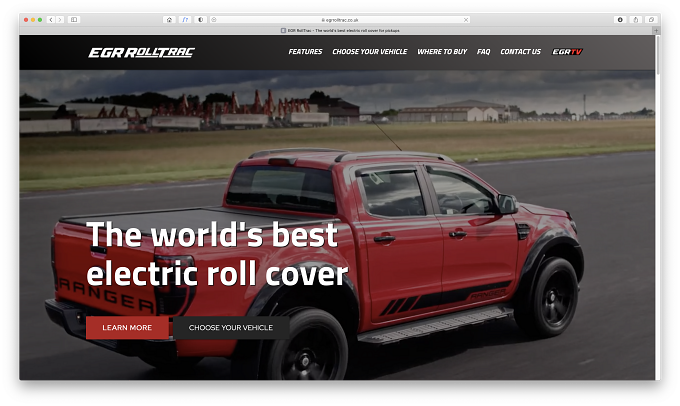Open the home page icon
The width and height of the screenshot is (680, 406).
click(169, 20)
